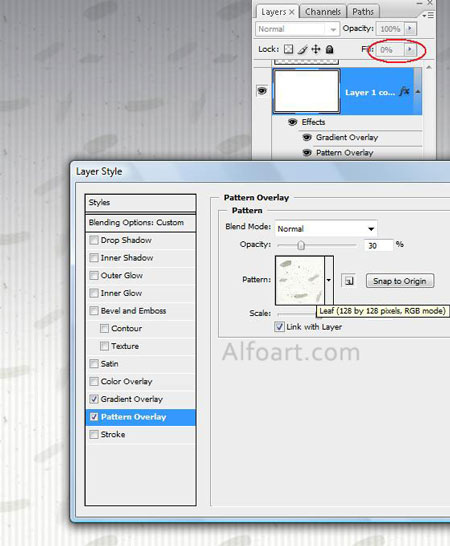Switch to the Channels tab
This screenshot has width=450, height=546.
pyautogui.click(x=323, y=12)
